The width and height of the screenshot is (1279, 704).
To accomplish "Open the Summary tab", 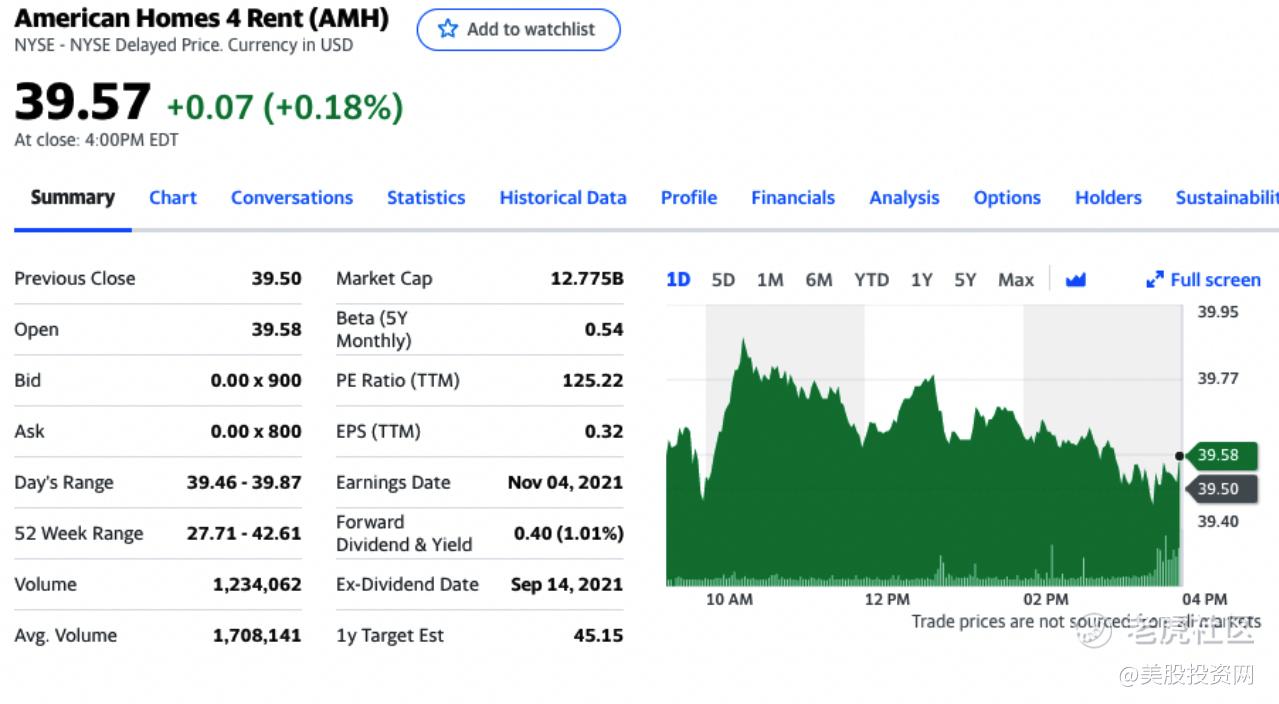I will (x=73, y=197).
